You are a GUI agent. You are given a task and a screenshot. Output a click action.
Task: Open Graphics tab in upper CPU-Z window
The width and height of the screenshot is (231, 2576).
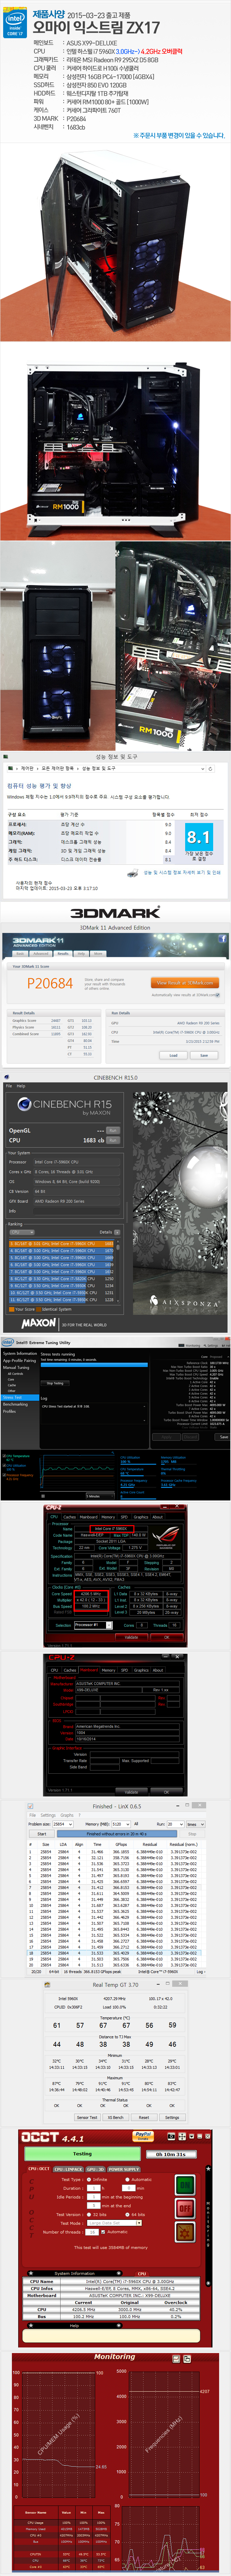coord(141,1517)
